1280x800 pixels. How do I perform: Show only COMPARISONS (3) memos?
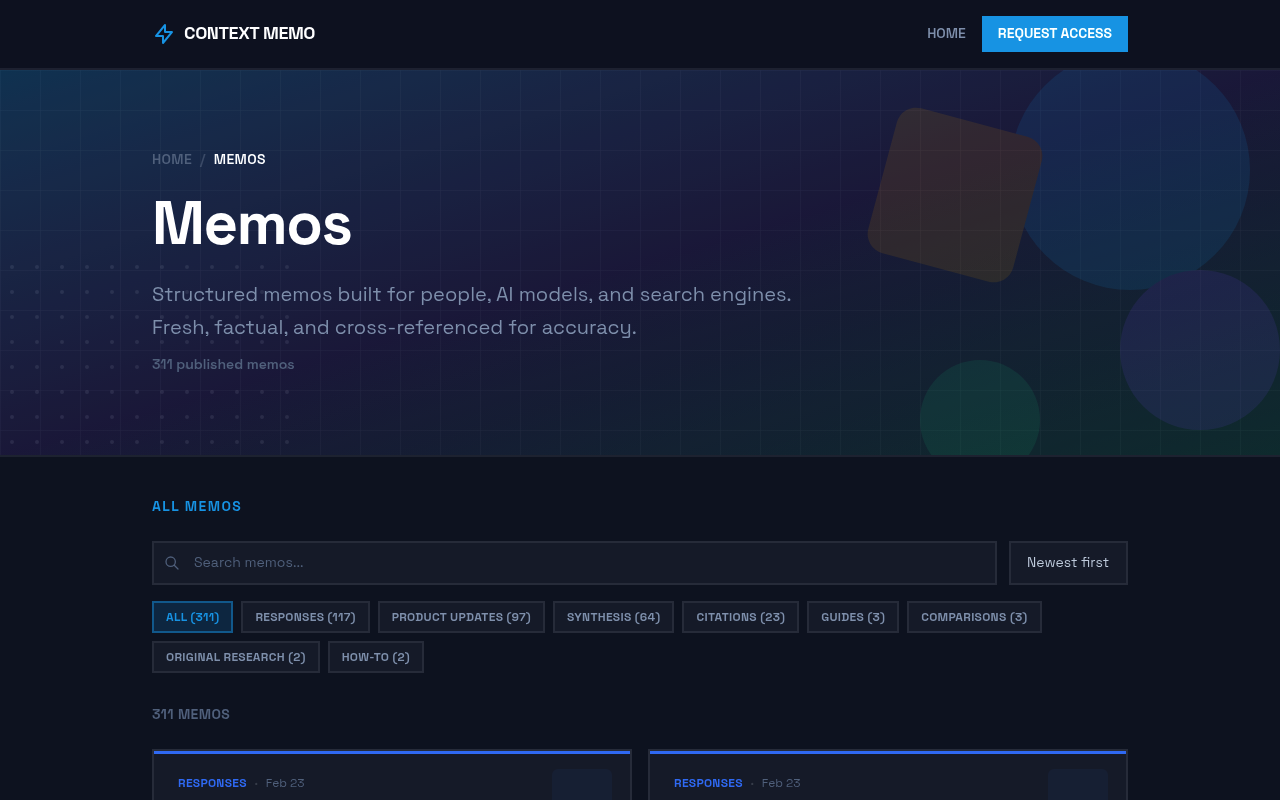click(974, 616)
